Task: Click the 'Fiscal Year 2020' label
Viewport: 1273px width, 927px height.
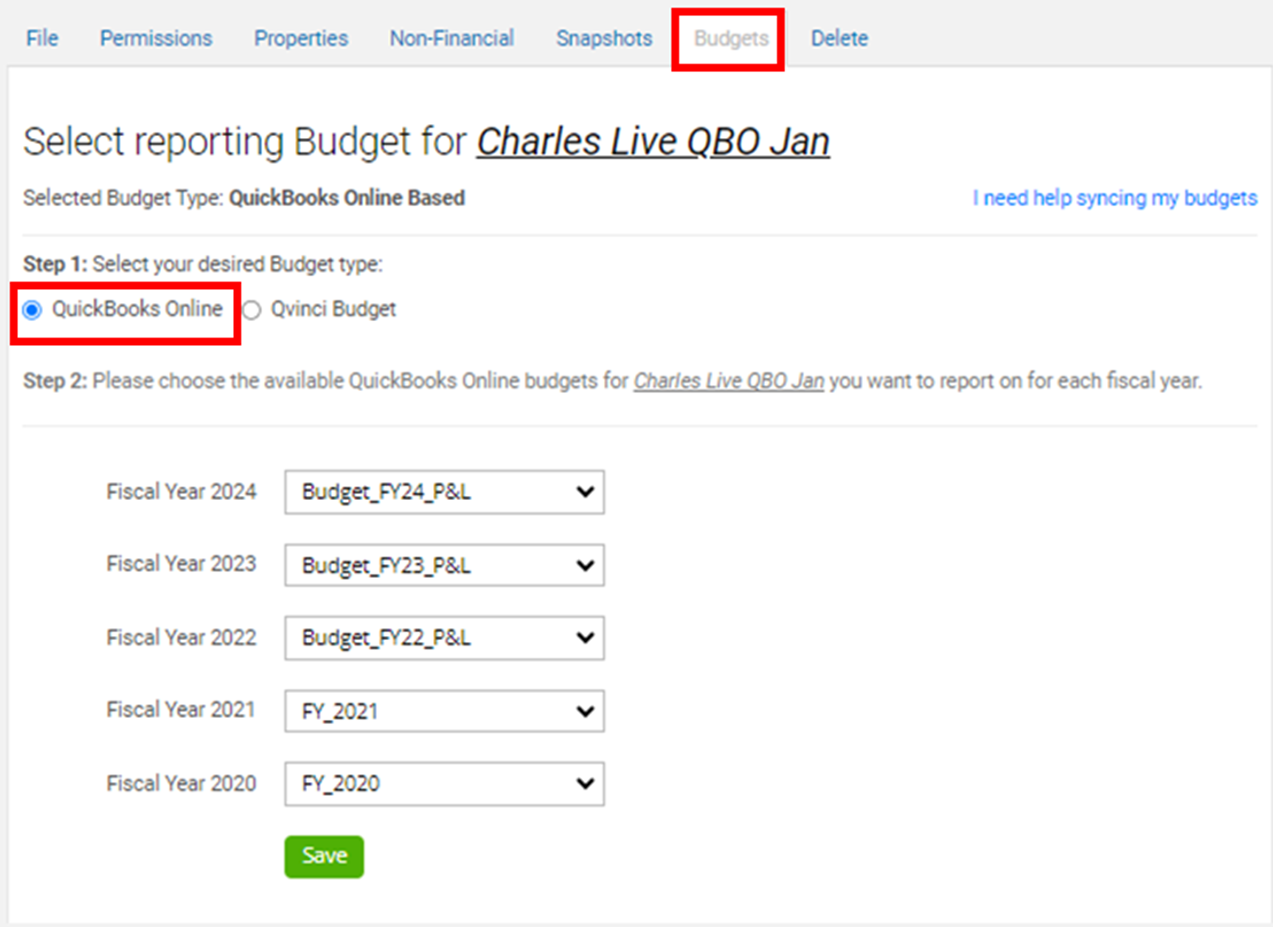Action: [x=181, y=783]
